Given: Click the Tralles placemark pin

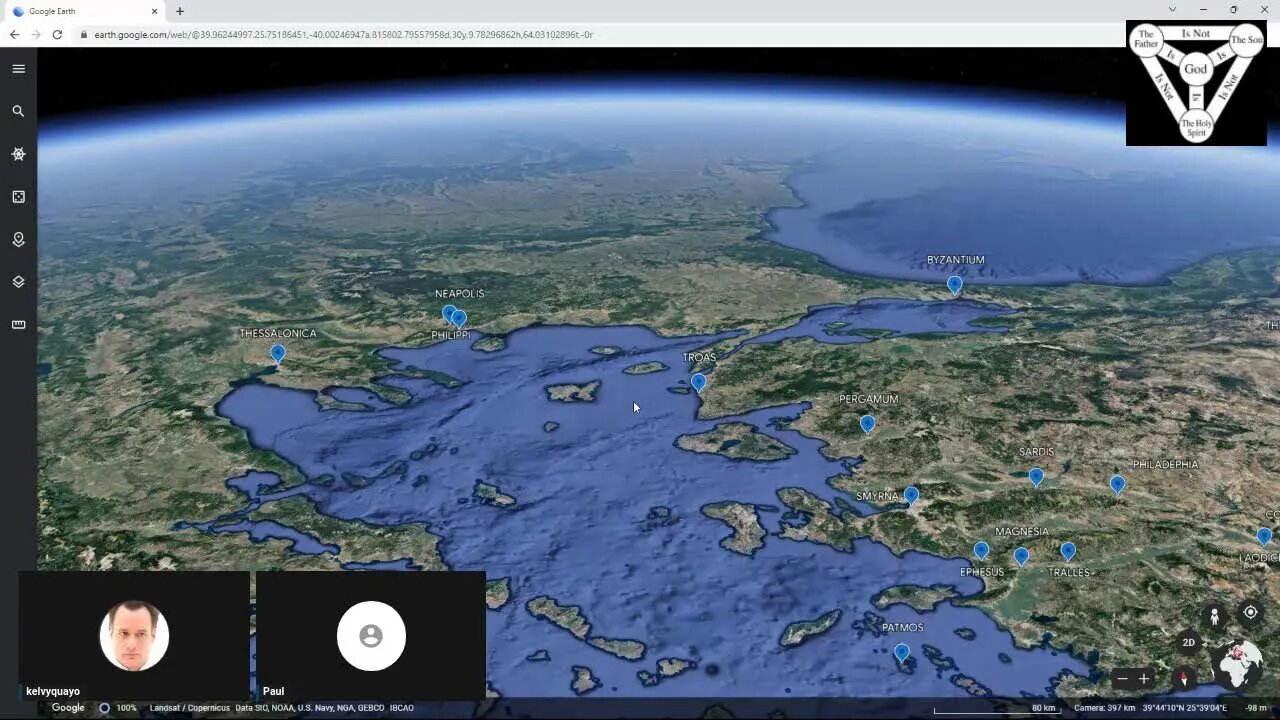Looking at the screenshot, I should click(x=1068, y=551).
